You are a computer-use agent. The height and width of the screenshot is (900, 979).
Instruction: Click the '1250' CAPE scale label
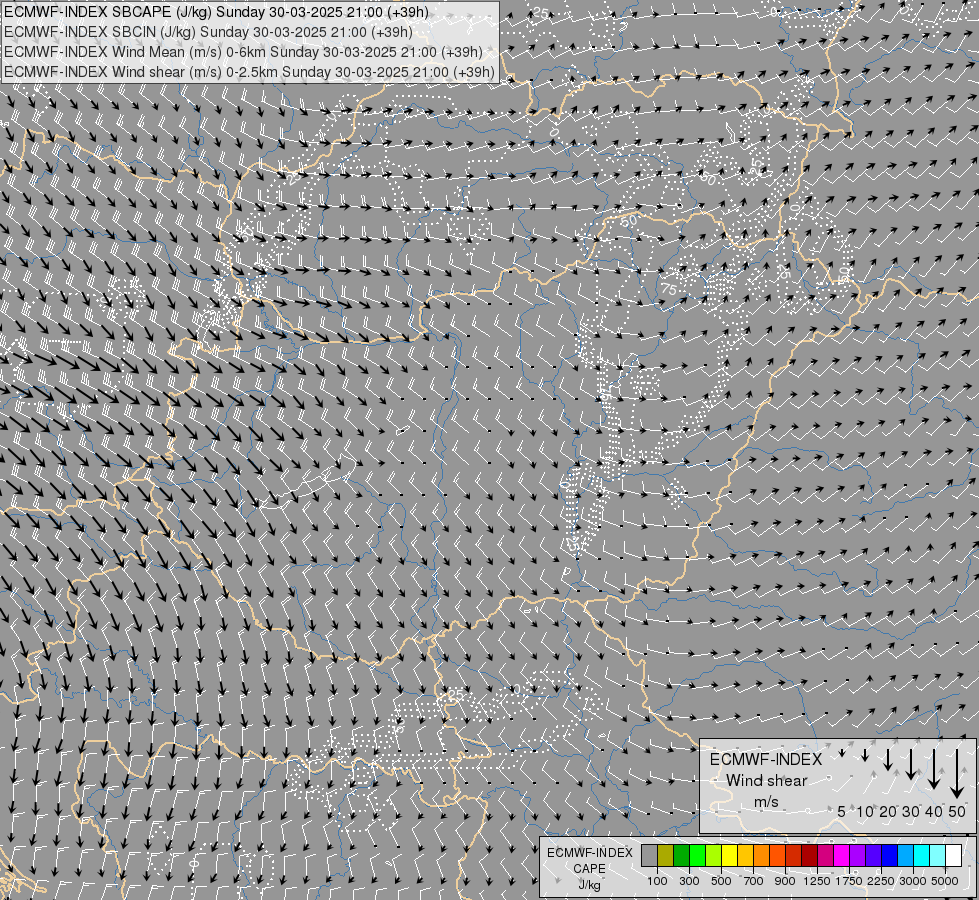[817, 881]
